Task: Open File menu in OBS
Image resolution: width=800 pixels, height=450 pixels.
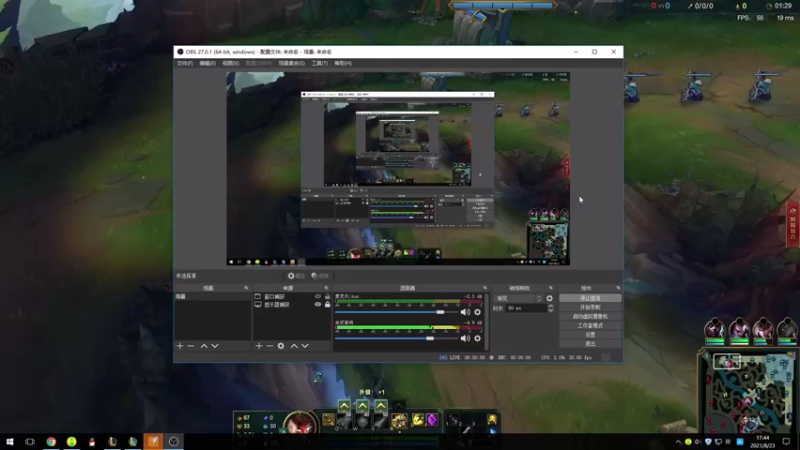Action: tap(185, 63)
